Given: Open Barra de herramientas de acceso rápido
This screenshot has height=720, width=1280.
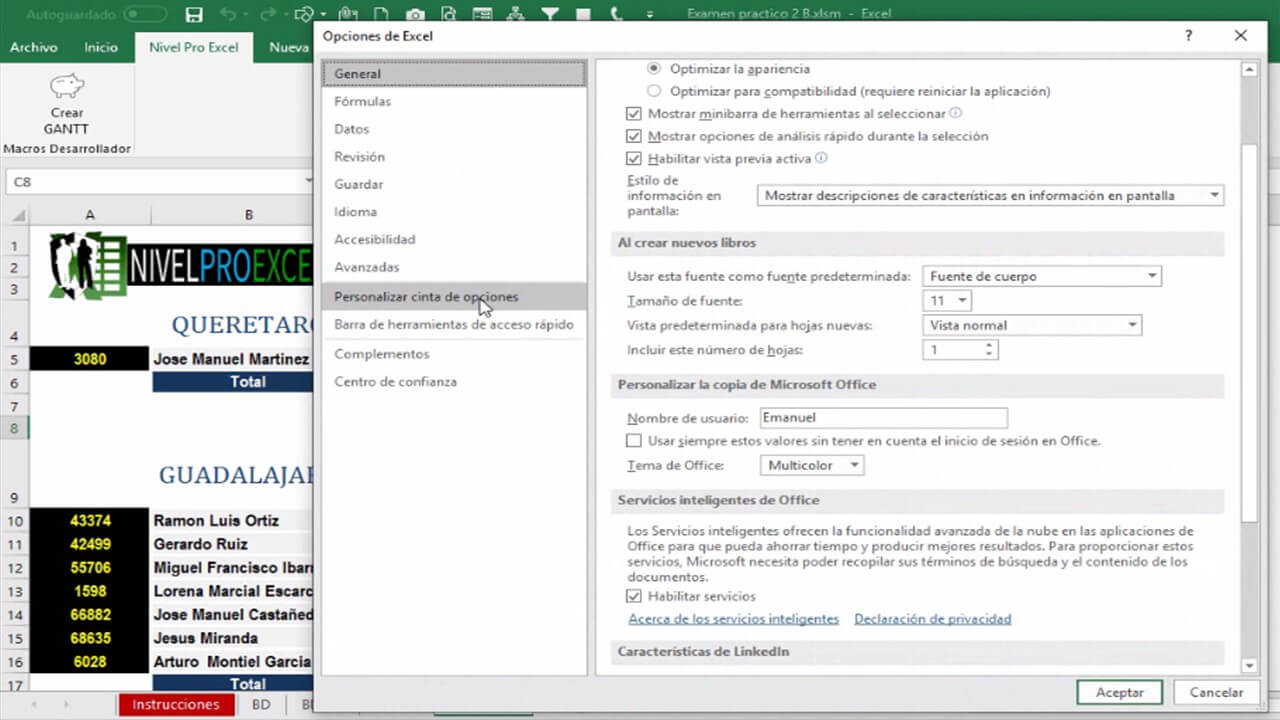Looking at the screenshot, I should [454, 325].
